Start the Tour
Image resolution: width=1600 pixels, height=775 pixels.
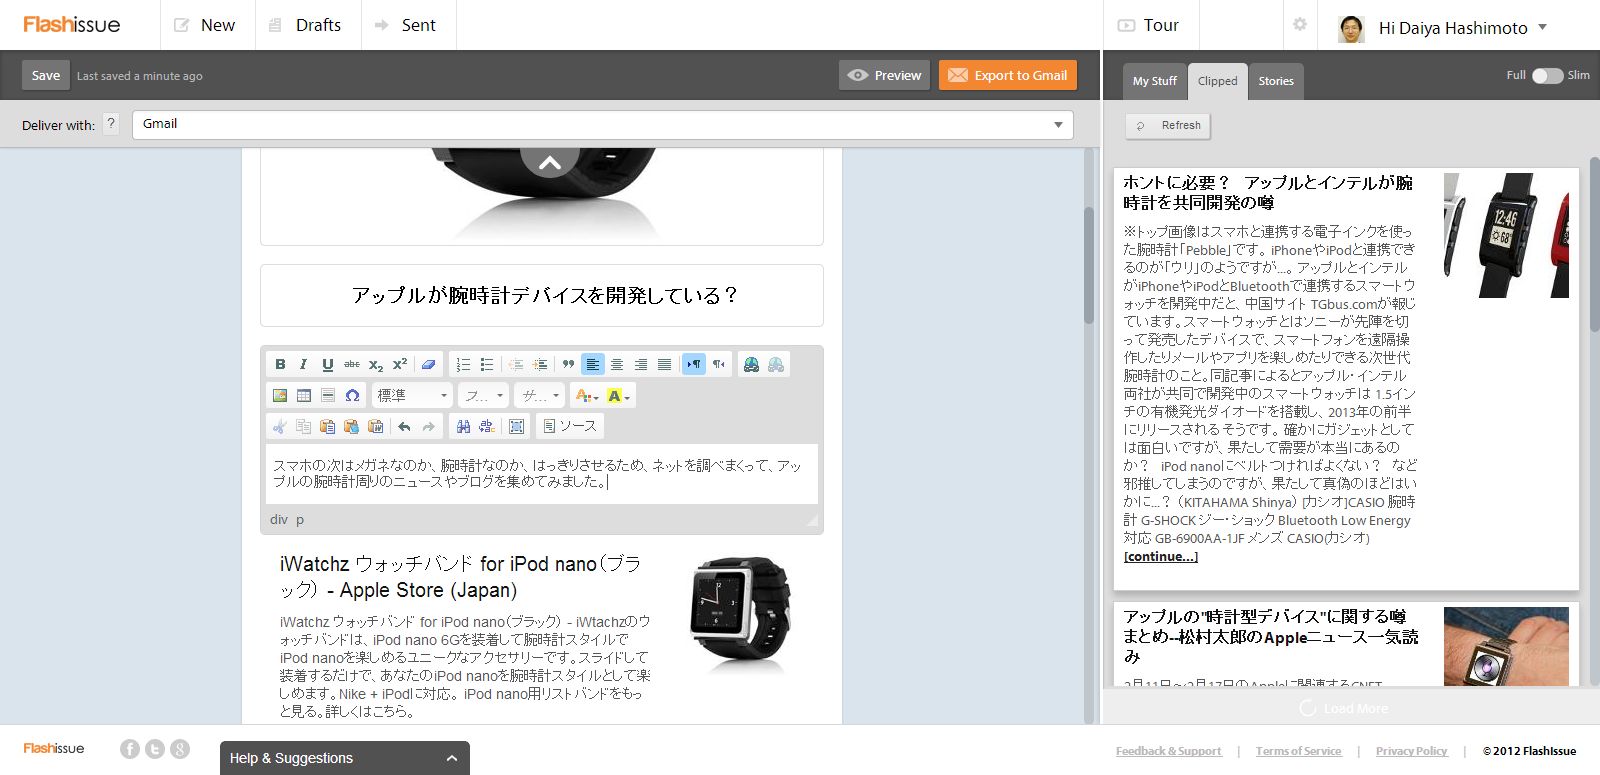[x=1149, y=25]
